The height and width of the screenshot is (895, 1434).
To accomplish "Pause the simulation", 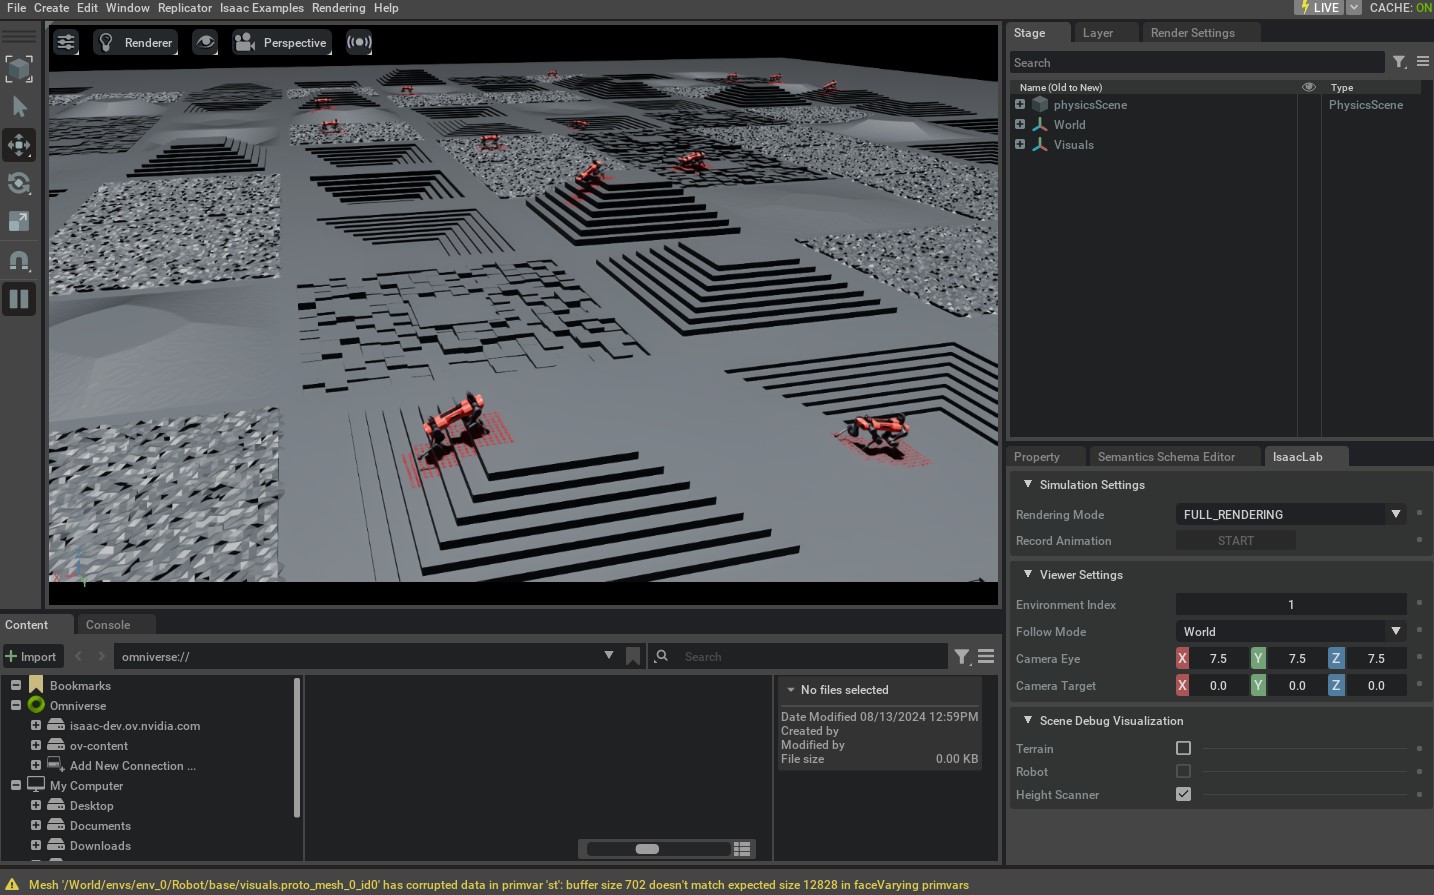I will tap(19, 298).
